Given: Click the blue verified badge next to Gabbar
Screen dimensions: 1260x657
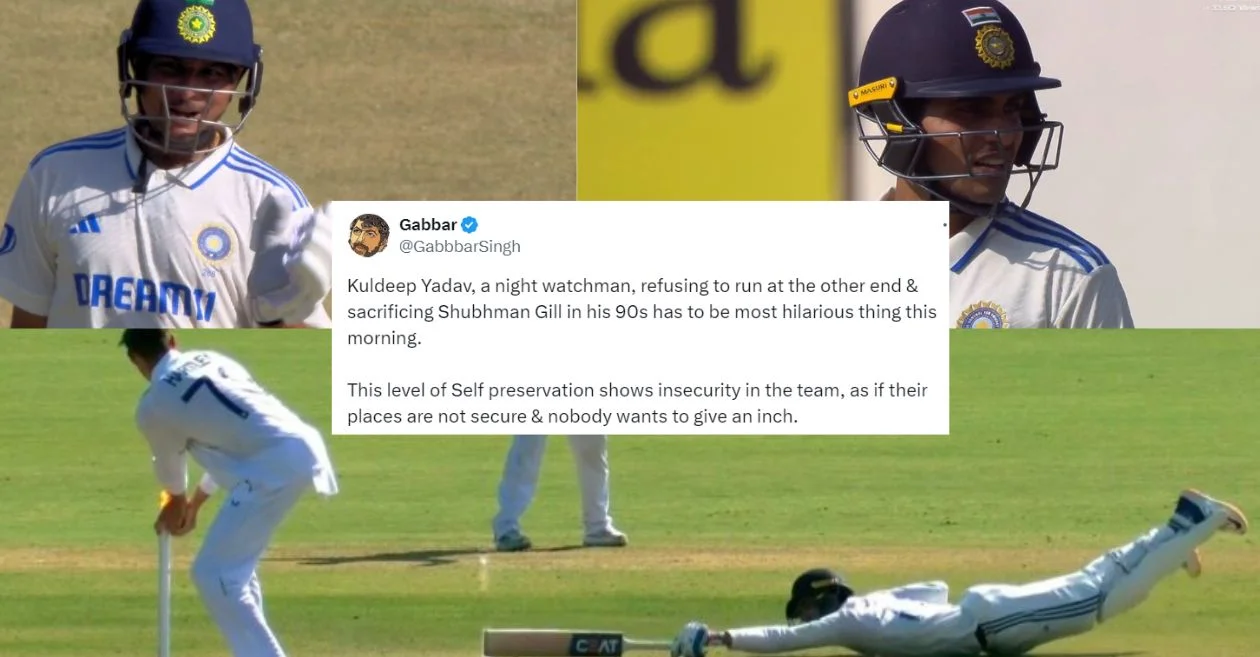Looking at the screenshot, I should coord(469,225).
